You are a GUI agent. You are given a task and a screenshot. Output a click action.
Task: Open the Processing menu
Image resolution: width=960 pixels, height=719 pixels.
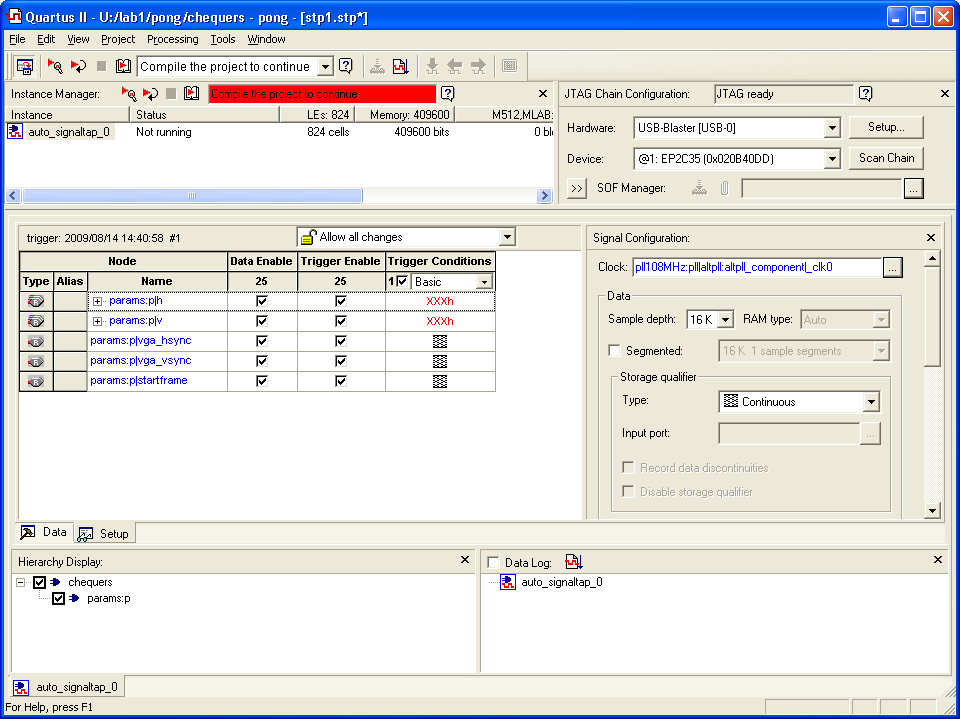(172, 39)
